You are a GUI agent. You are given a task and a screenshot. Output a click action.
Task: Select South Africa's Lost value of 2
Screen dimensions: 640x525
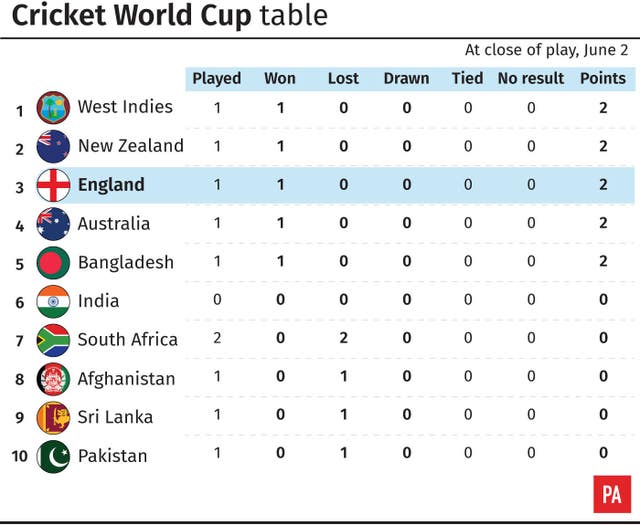click(343, 338)
